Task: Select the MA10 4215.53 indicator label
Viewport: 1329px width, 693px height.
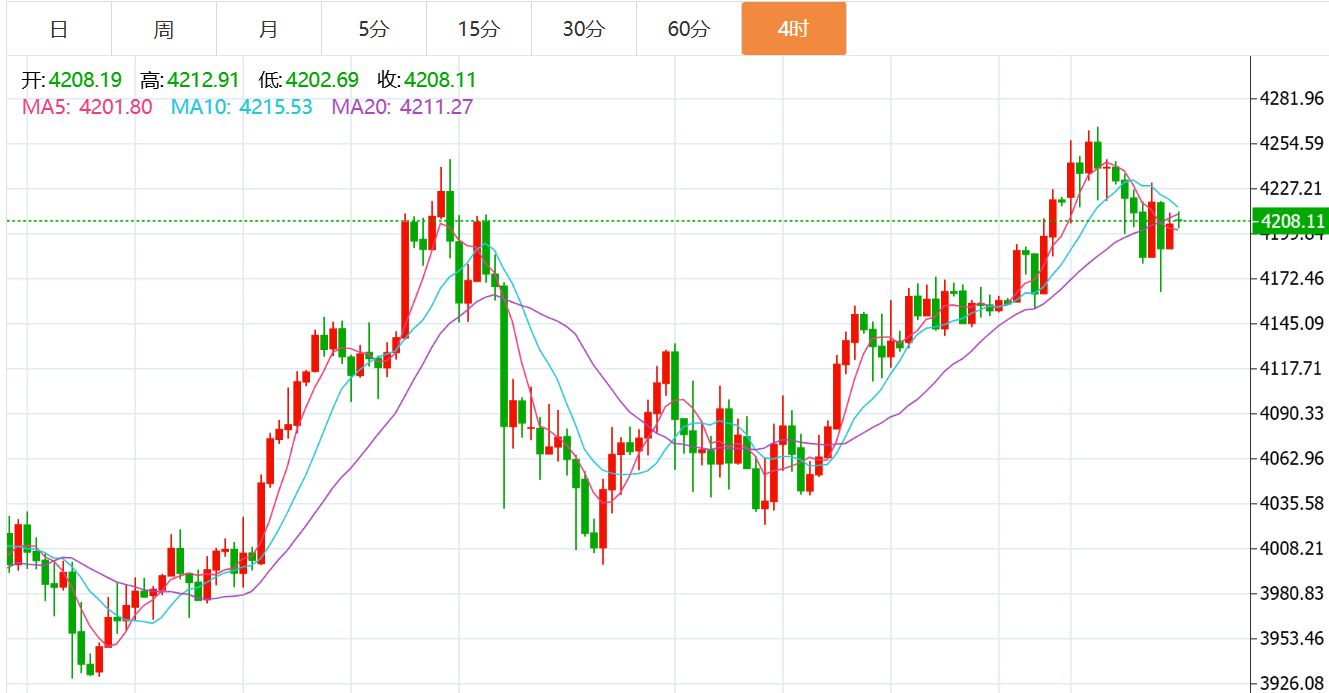Action: 242,107
